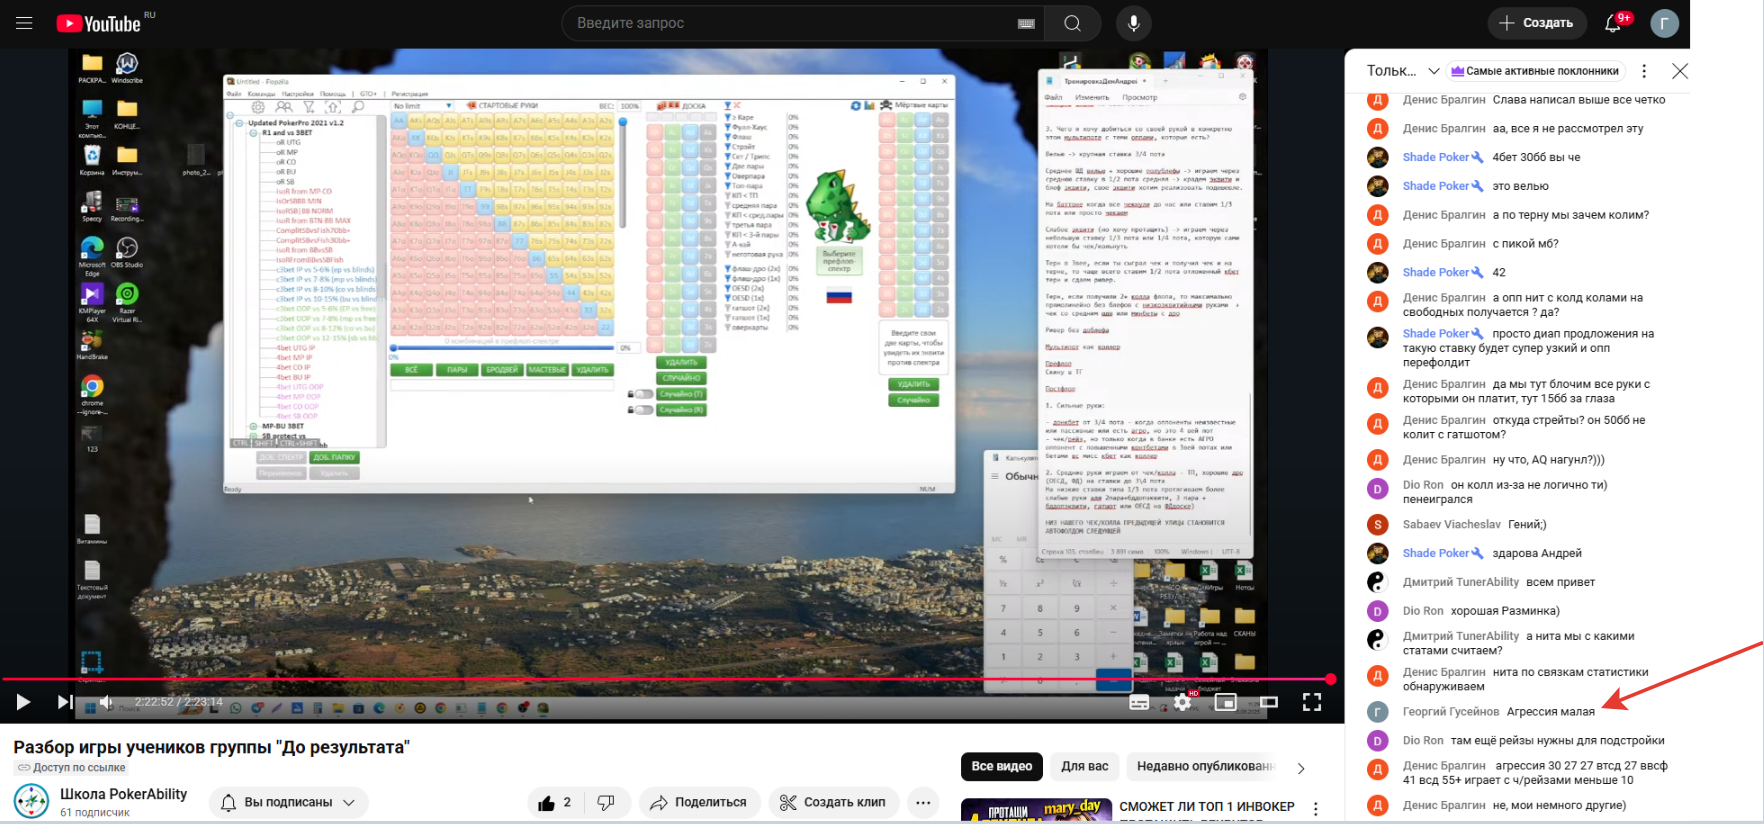Viewport: 1764px width, 824px height.
Task: Click the avatar beside message '42'
Action: [1378, 272]
